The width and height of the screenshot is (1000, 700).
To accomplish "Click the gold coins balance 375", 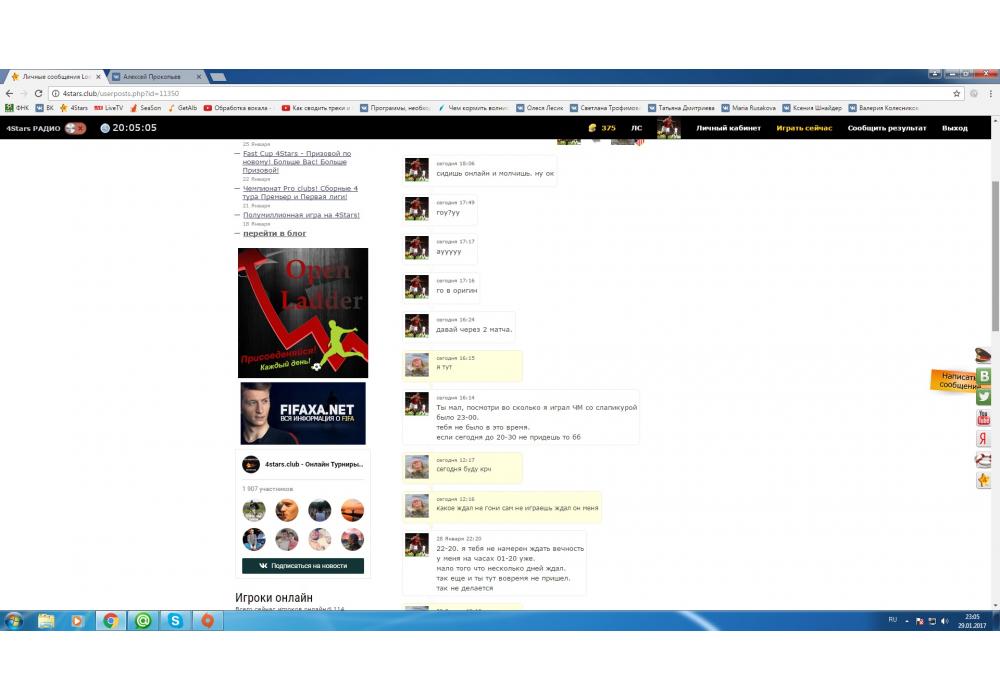I will (602, 128).
